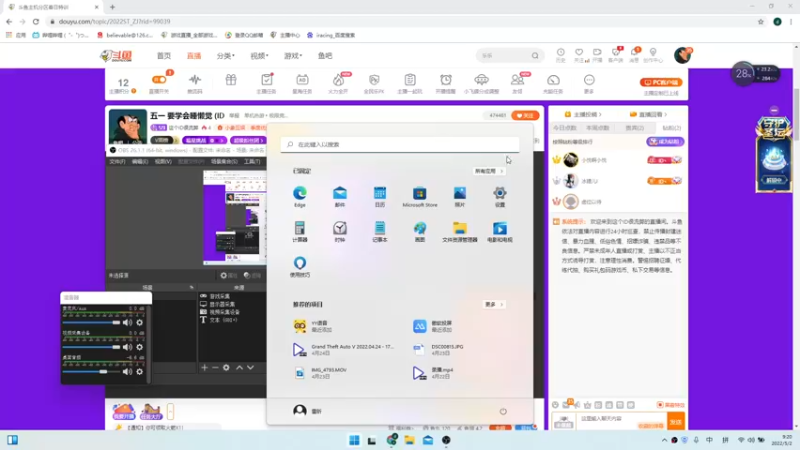Adjust third mixer channel volume slider
Viewport: 800px width, 450px height.
tap(91, 371)
